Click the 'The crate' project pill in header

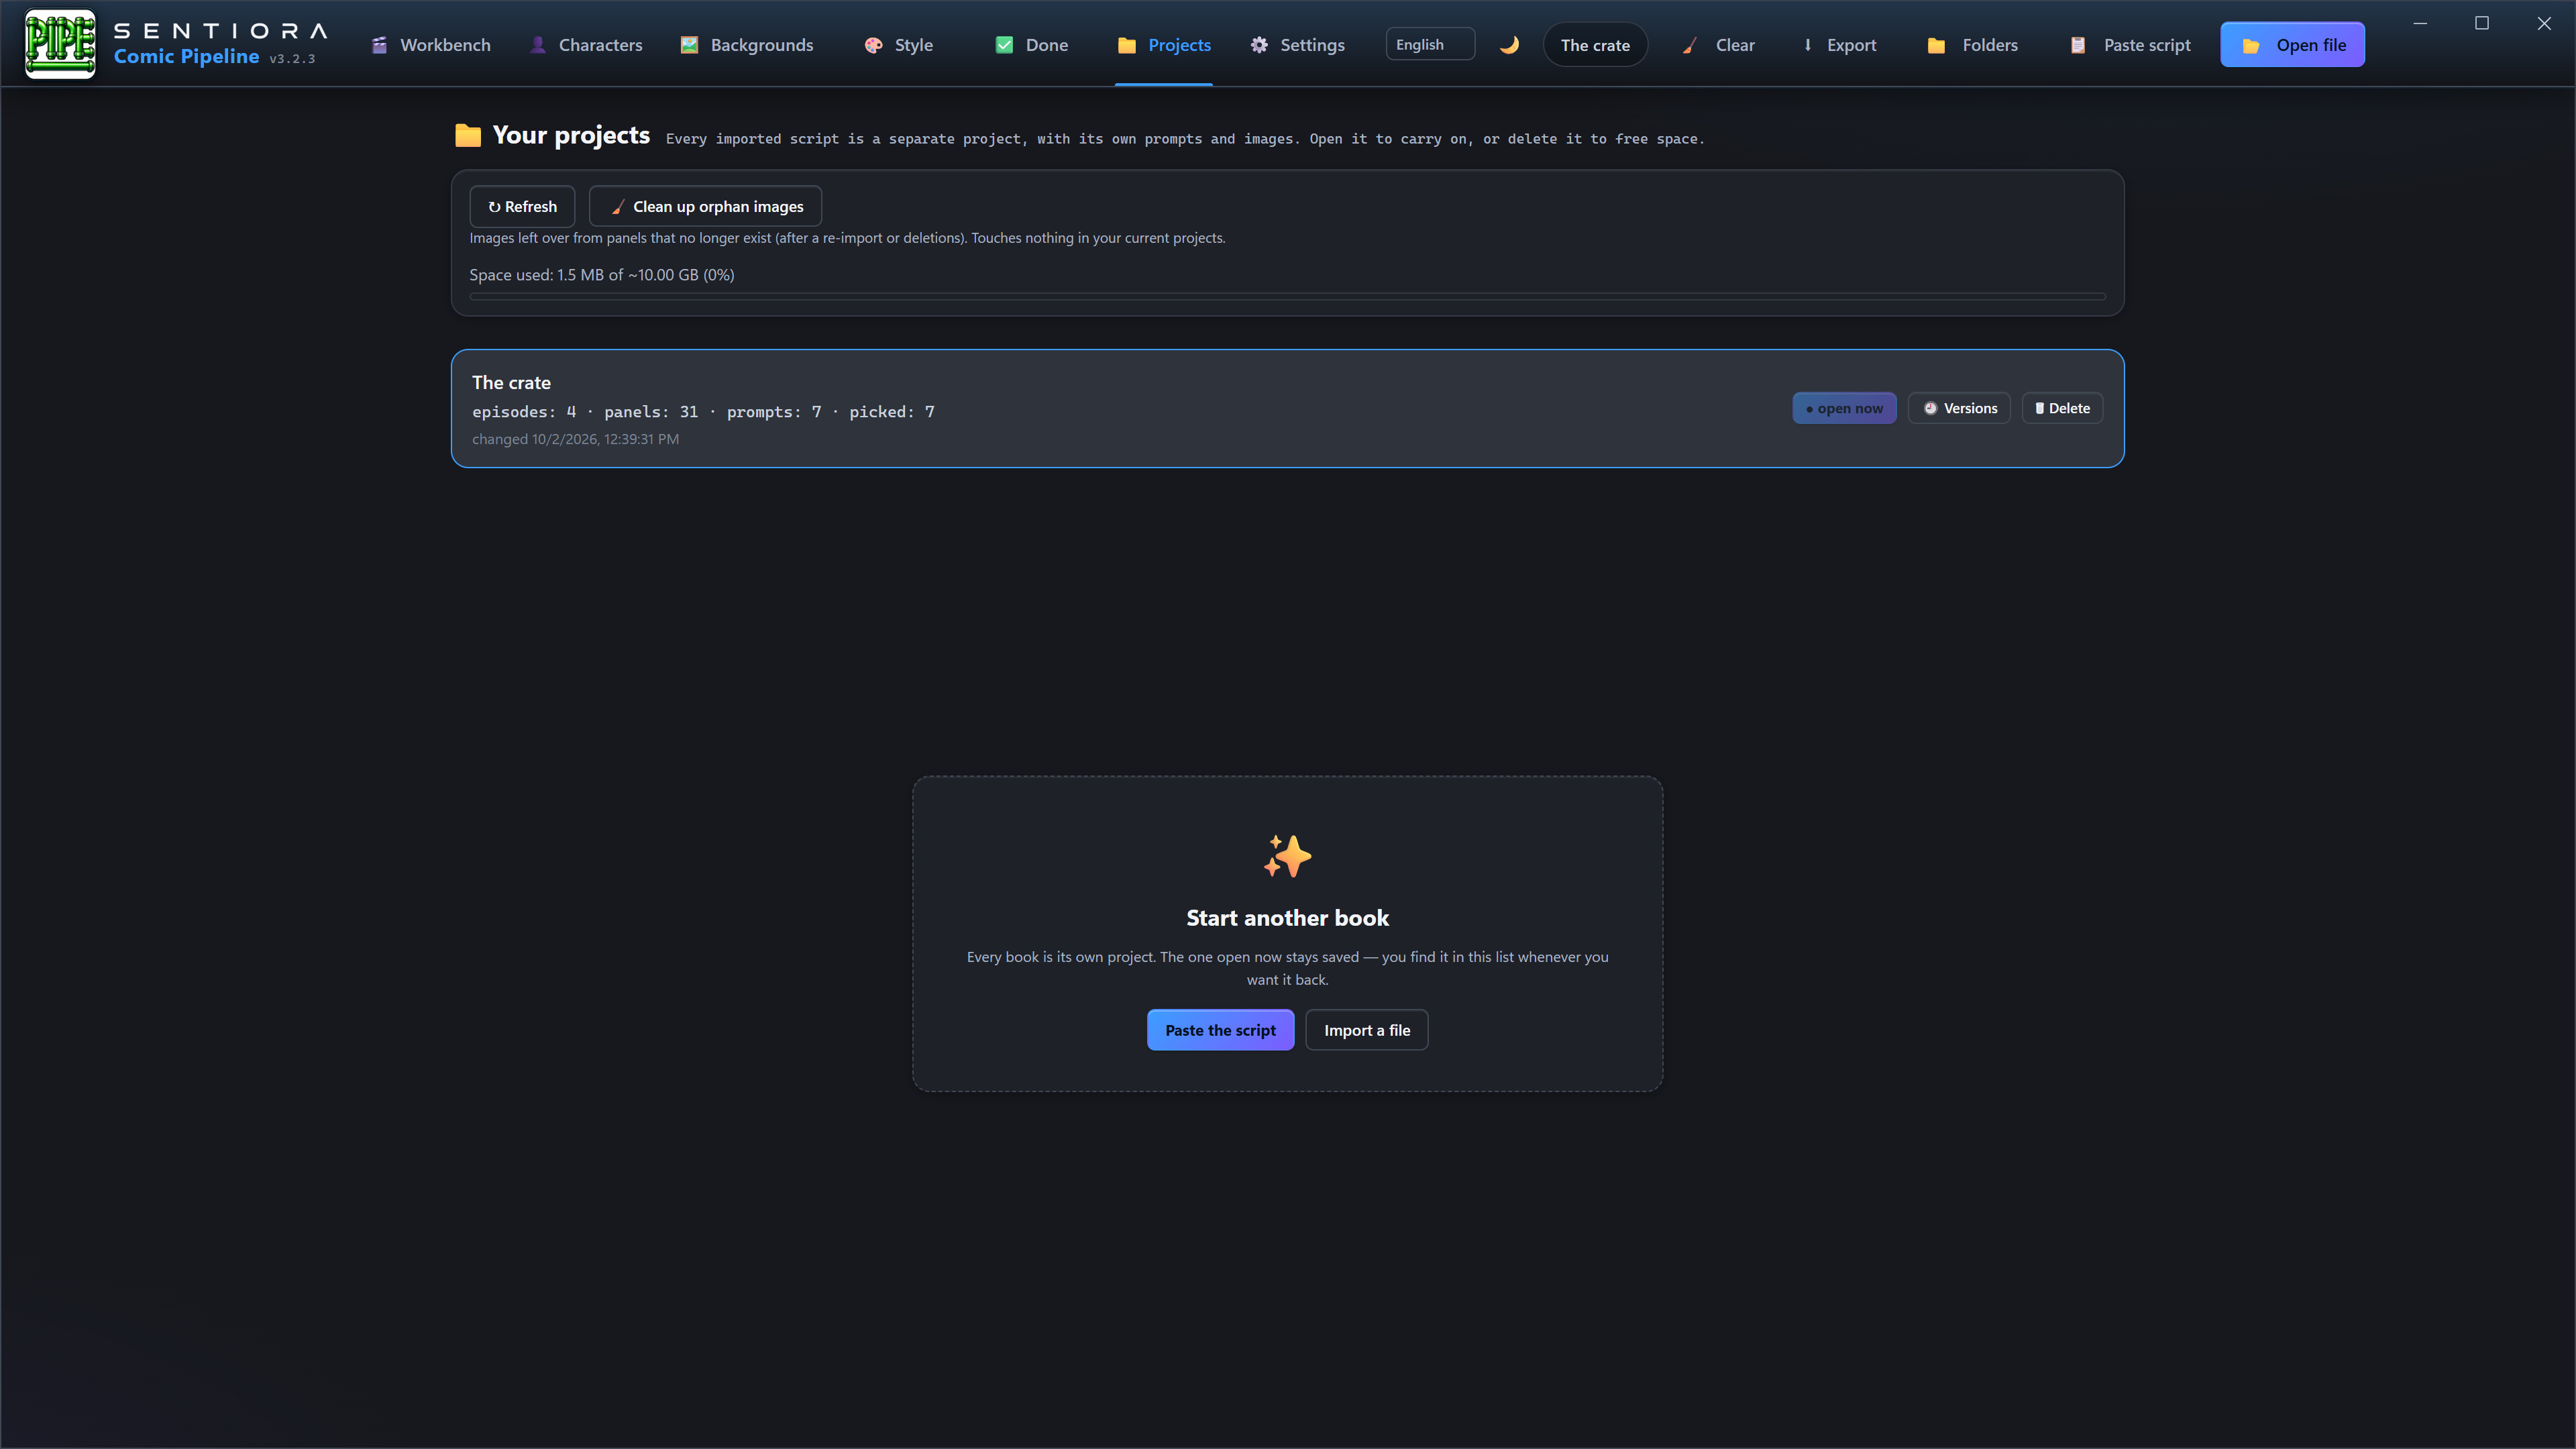[1595, 45]
